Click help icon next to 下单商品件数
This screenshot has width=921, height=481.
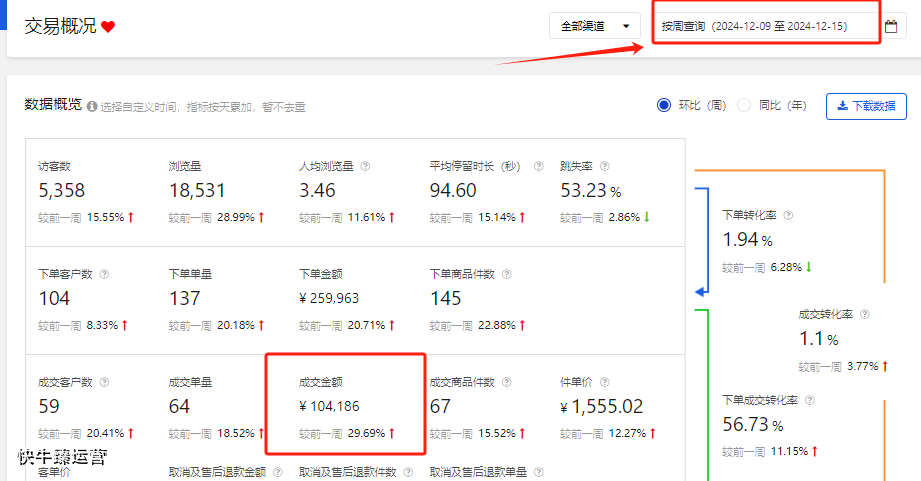tap(506, 274)
